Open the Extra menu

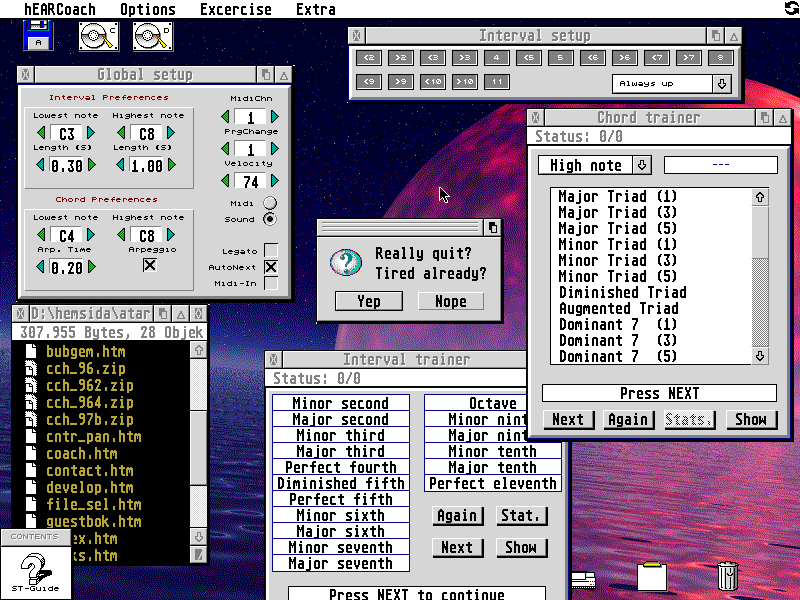click(x=316, y=9)
